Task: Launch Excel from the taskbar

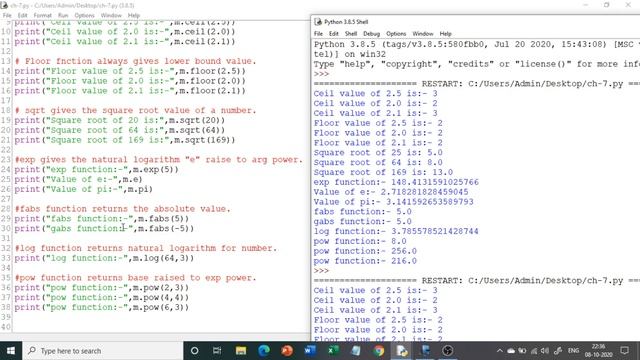Action: coord(333,351)
